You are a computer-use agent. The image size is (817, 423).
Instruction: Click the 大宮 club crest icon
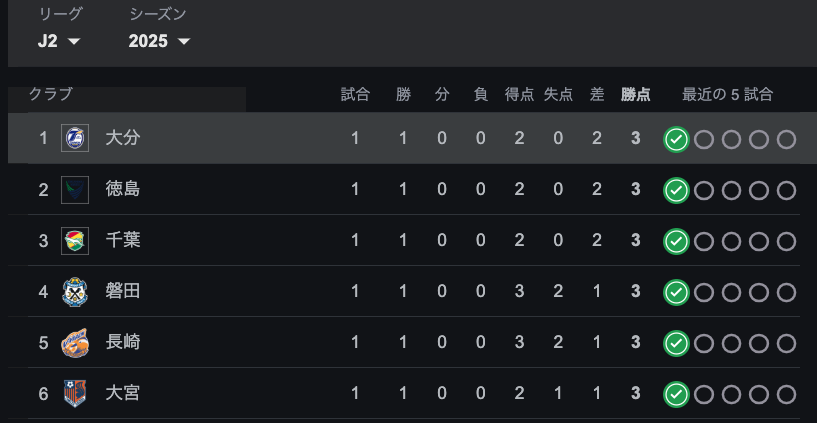(75, 394)
